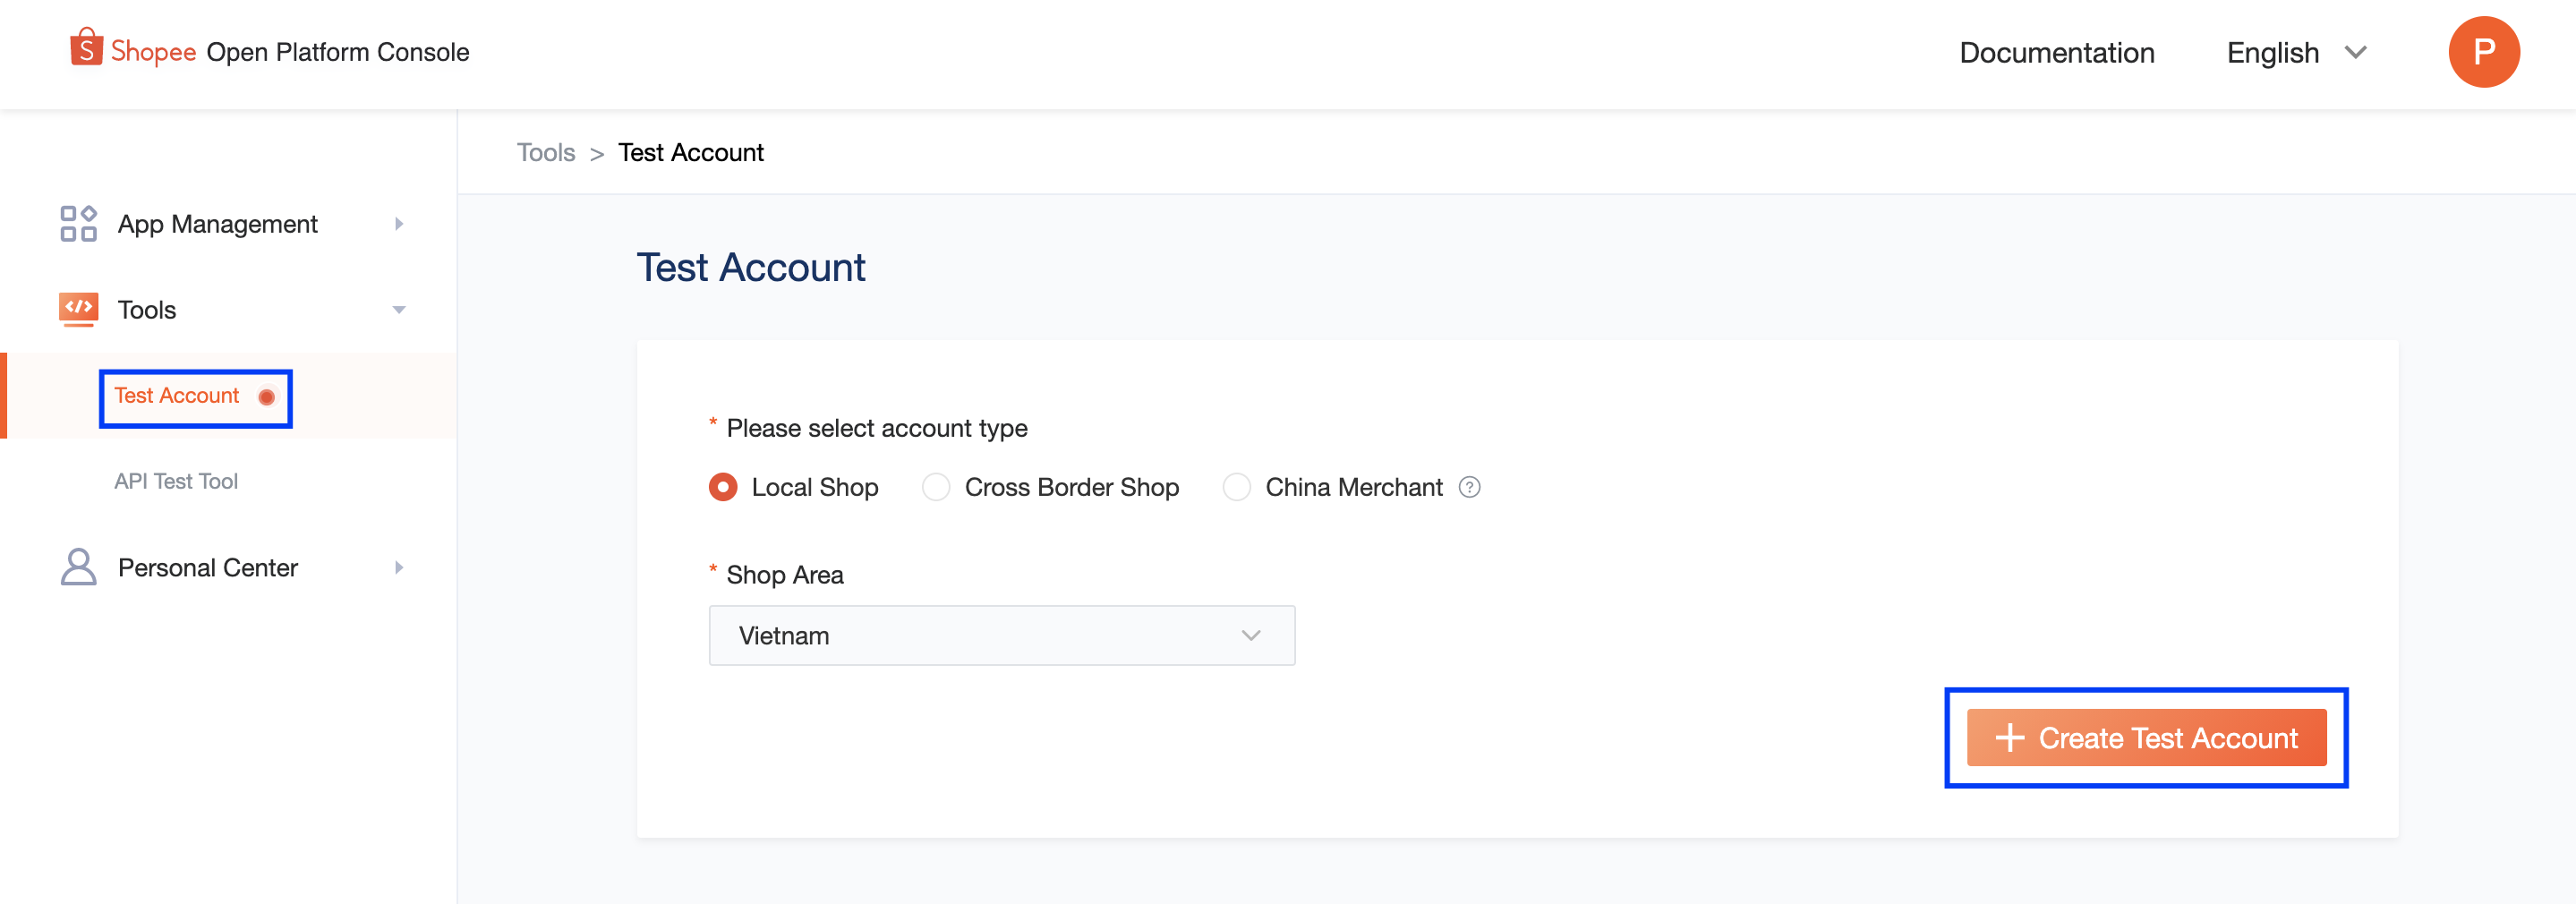
Task: Click Tools in the breadcrumb trail
Action: click(546, 152)
